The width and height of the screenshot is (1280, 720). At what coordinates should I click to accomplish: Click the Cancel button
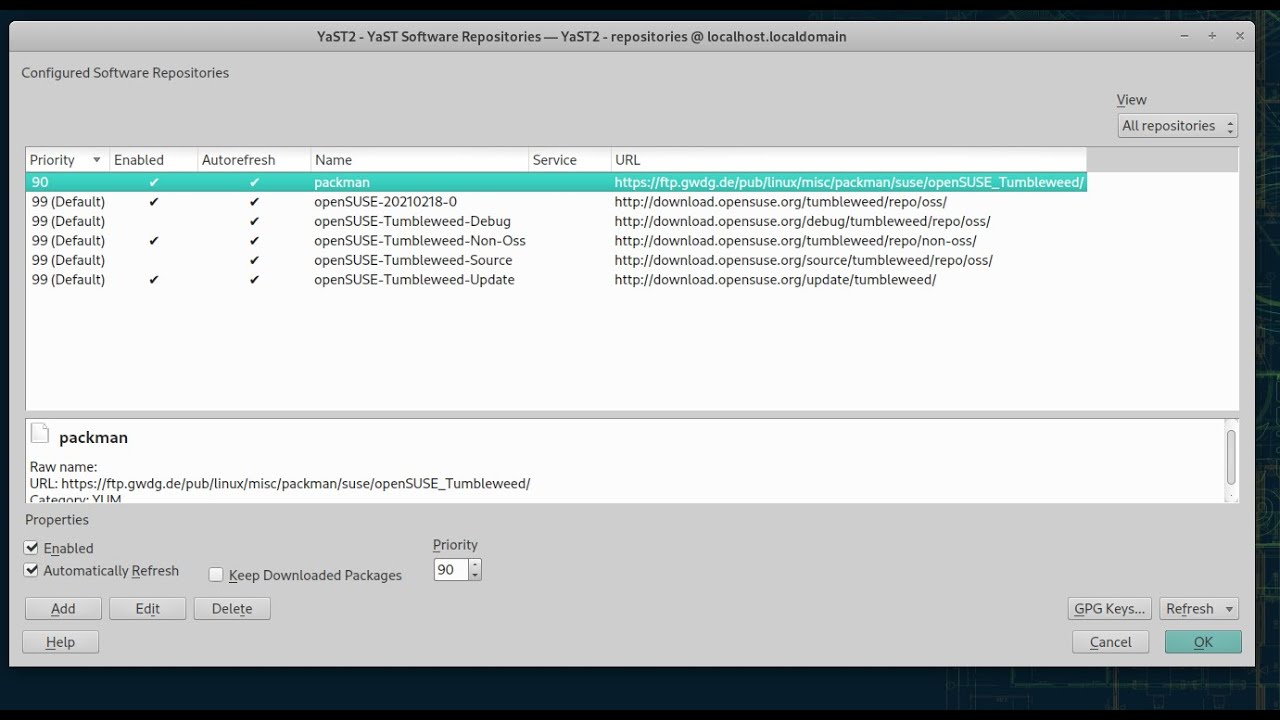pos(1110,642)
